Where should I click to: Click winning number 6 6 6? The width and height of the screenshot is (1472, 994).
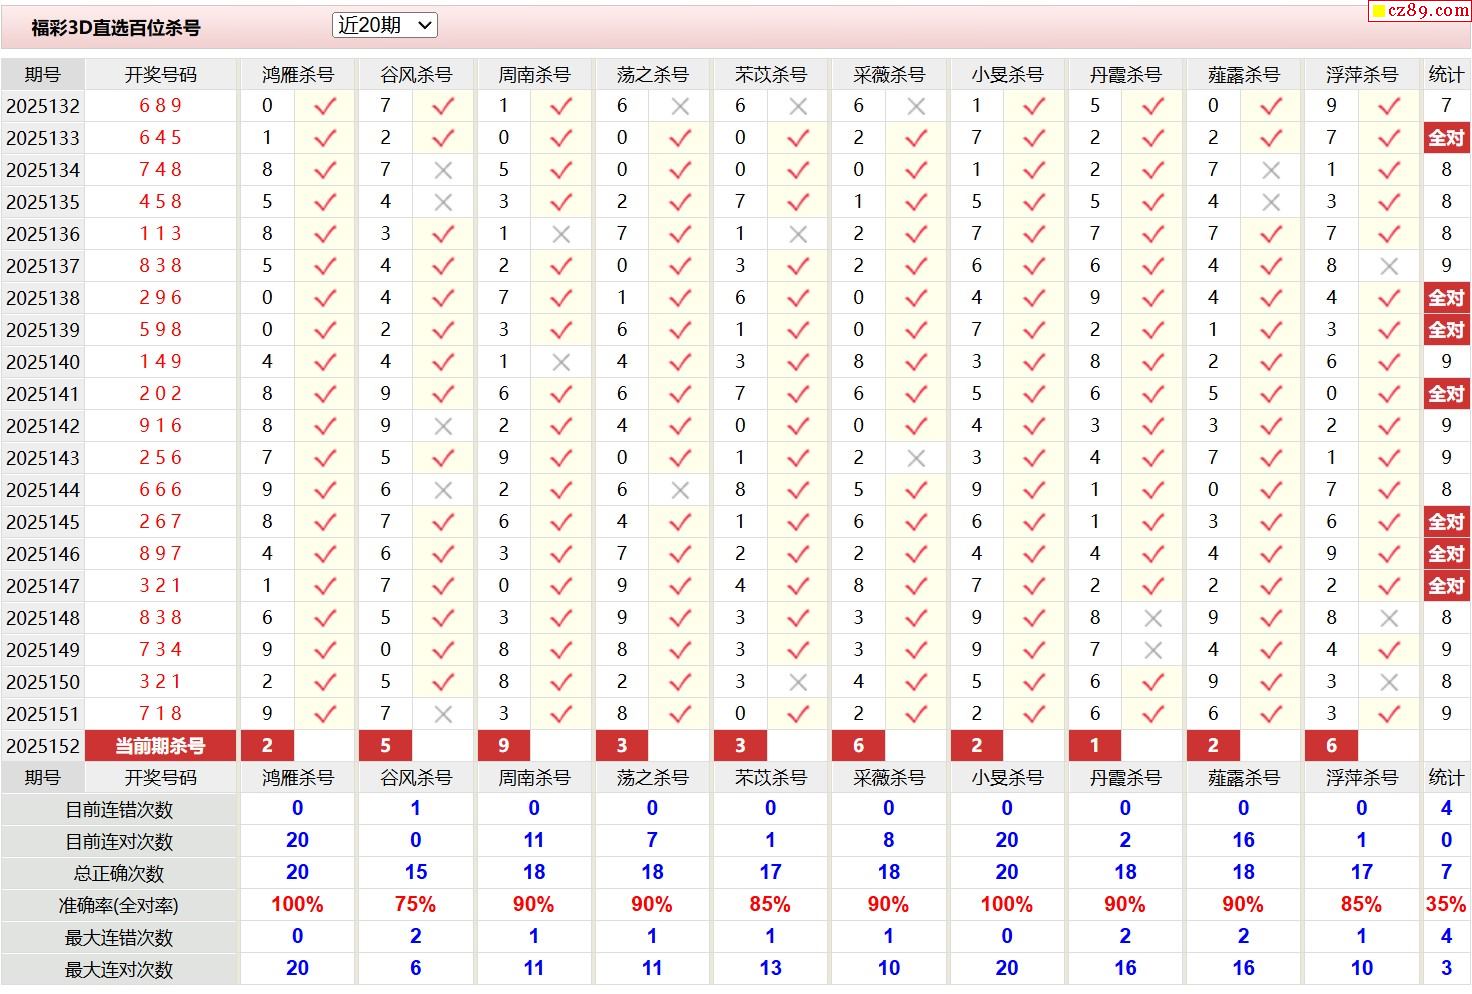click(160, 489)
